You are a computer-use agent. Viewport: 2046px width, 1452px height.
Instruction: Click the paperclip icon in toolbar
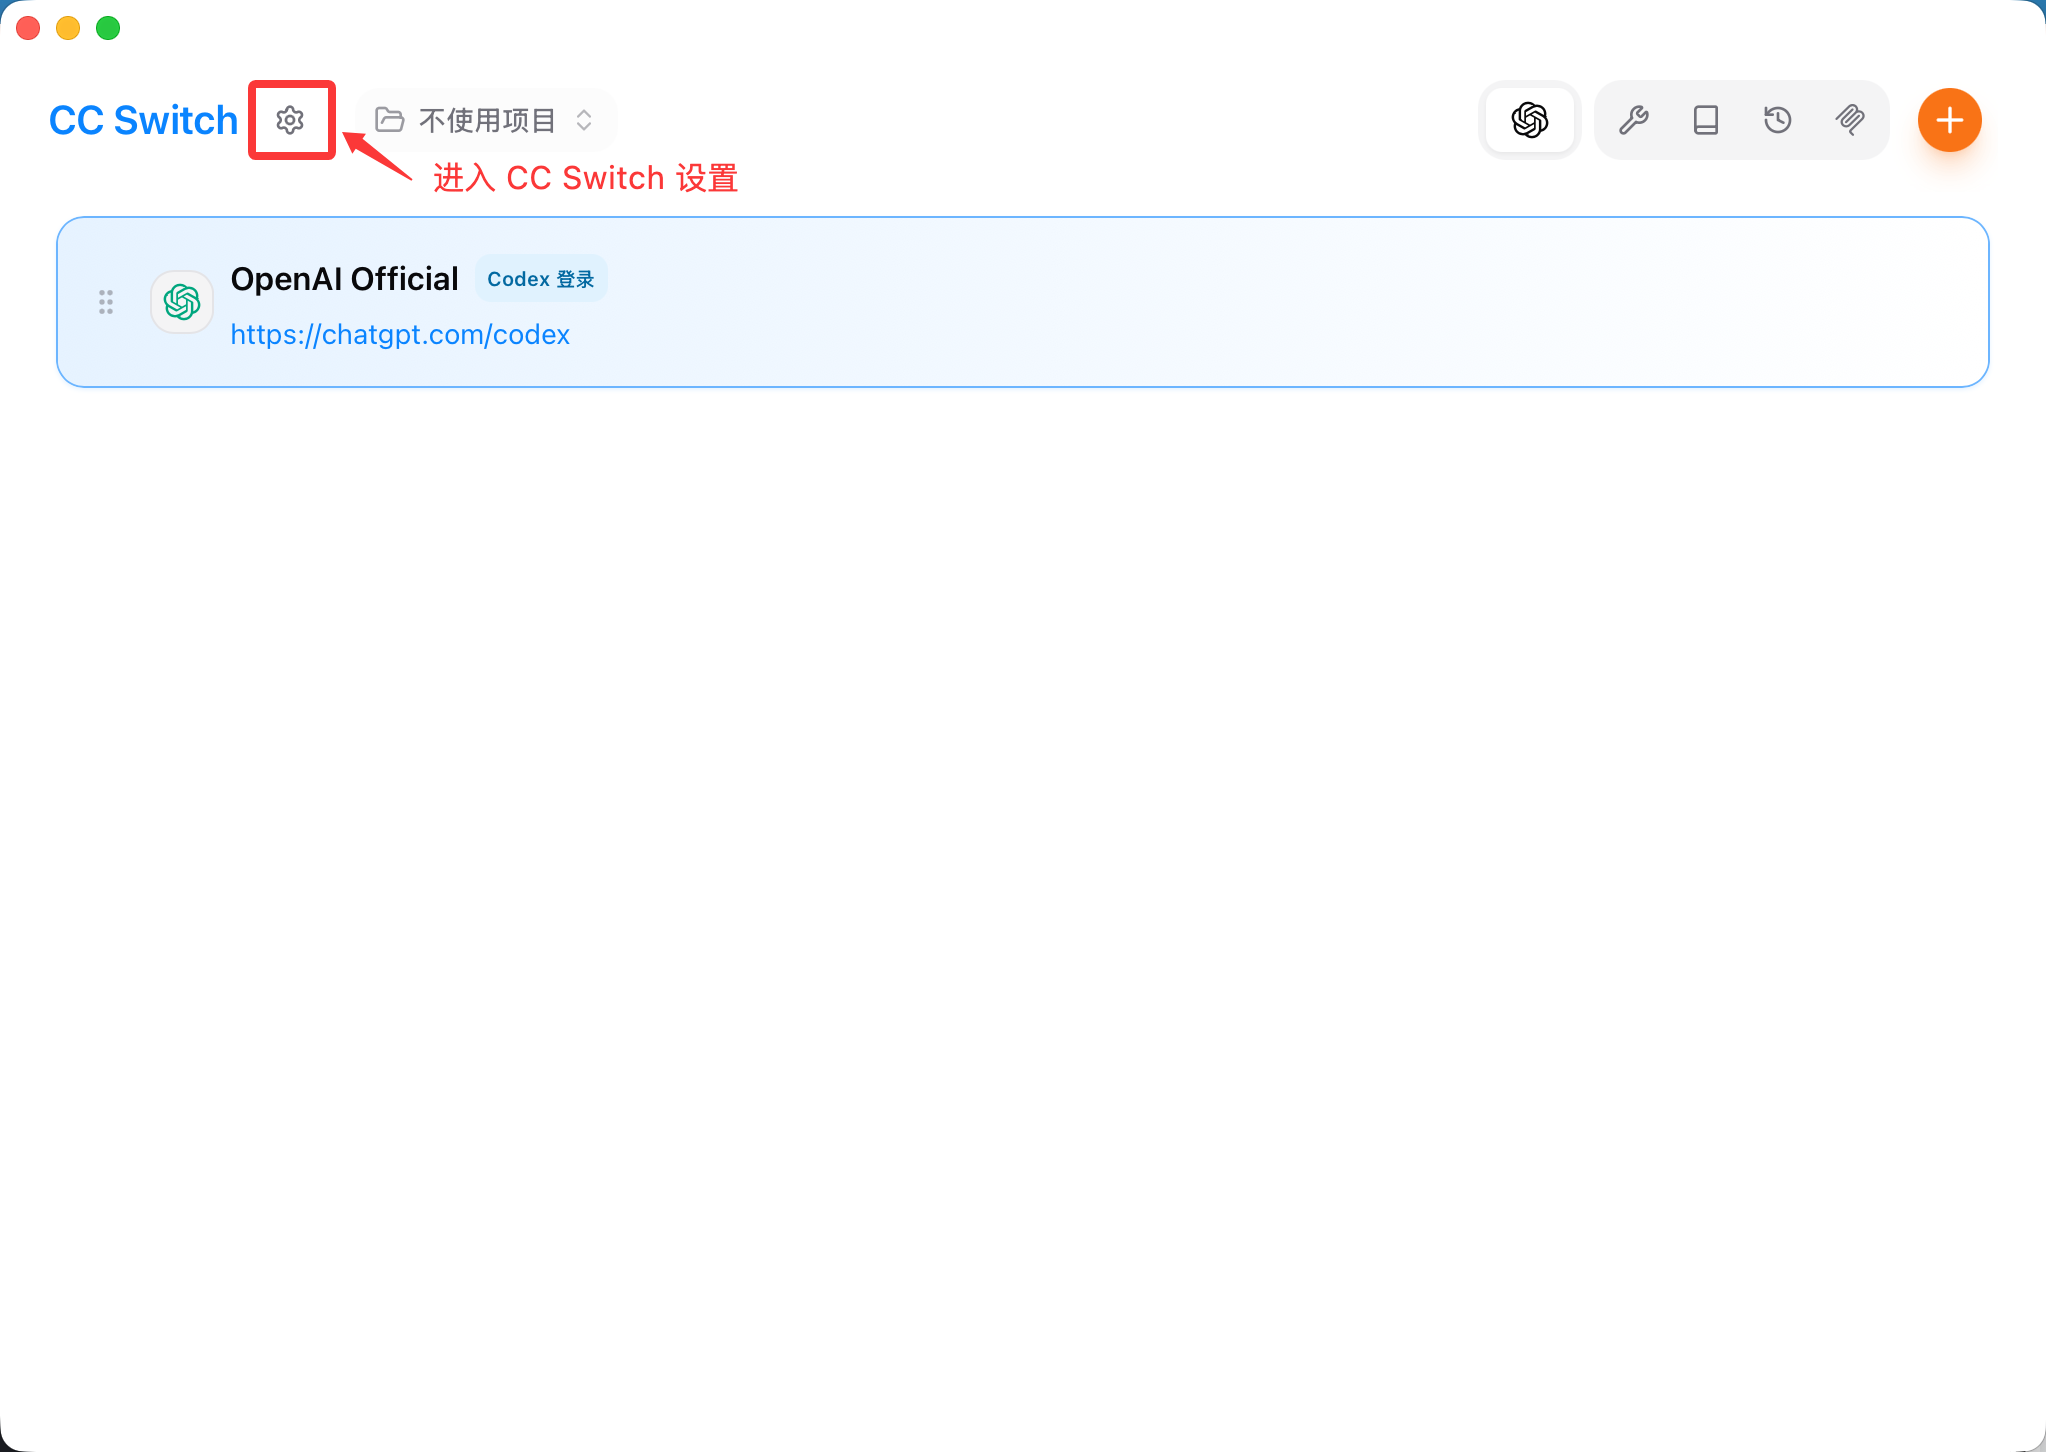pos(1850,120)
